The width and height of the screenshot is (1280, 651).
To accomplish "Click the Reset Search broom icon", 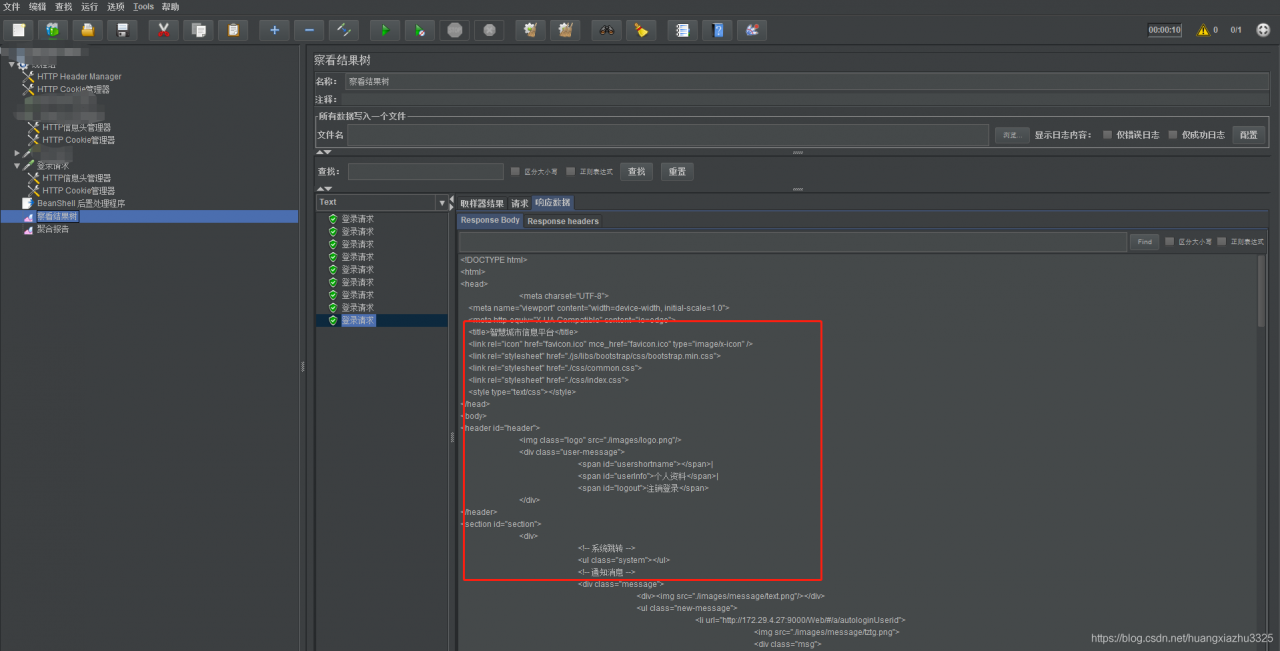I will coord(640,29).
